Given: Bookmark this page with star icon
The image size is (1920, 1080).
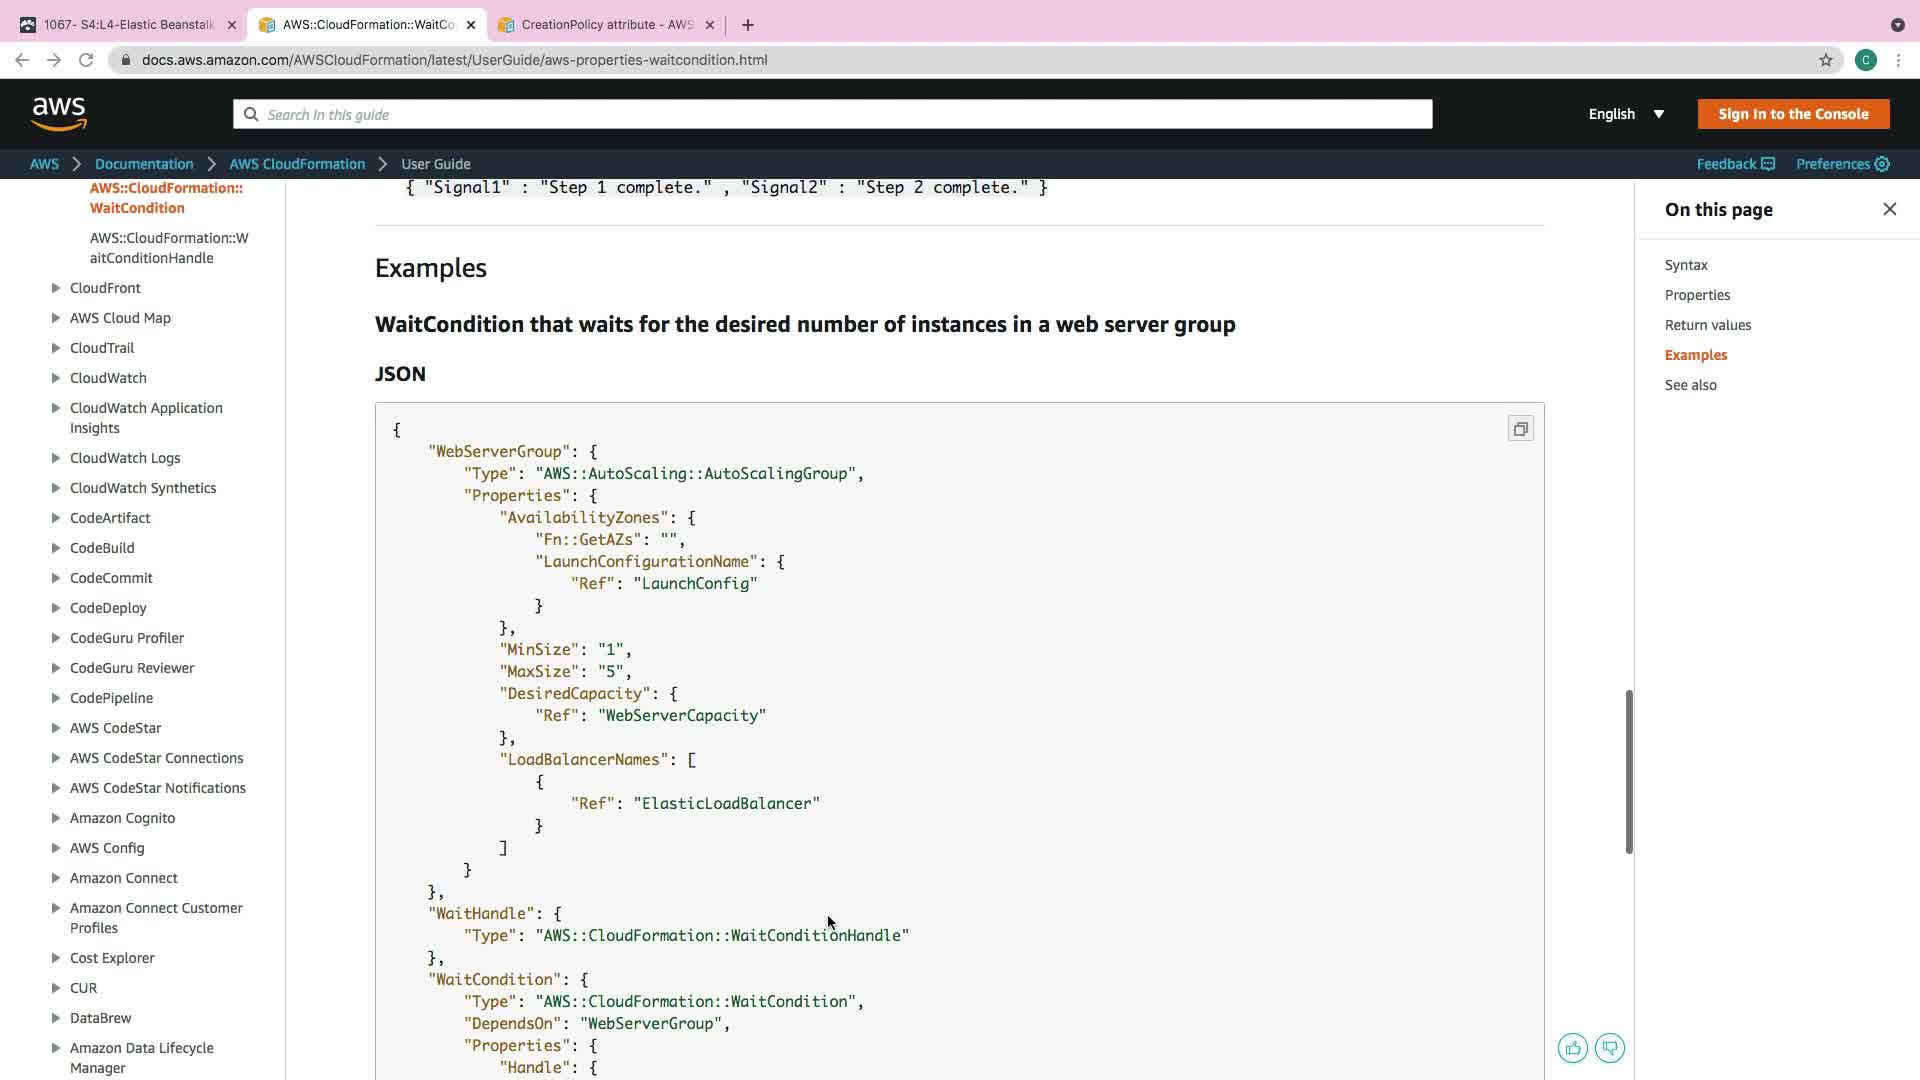Looking at the screenshot, I should 1826,60.
